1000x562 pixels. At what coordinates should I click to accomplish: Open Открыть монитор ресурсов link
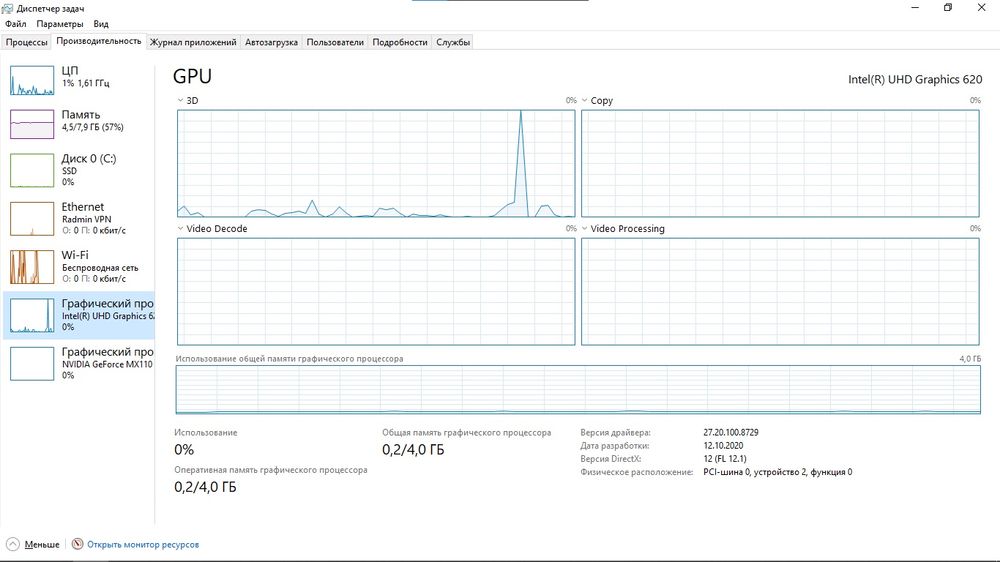143,545
